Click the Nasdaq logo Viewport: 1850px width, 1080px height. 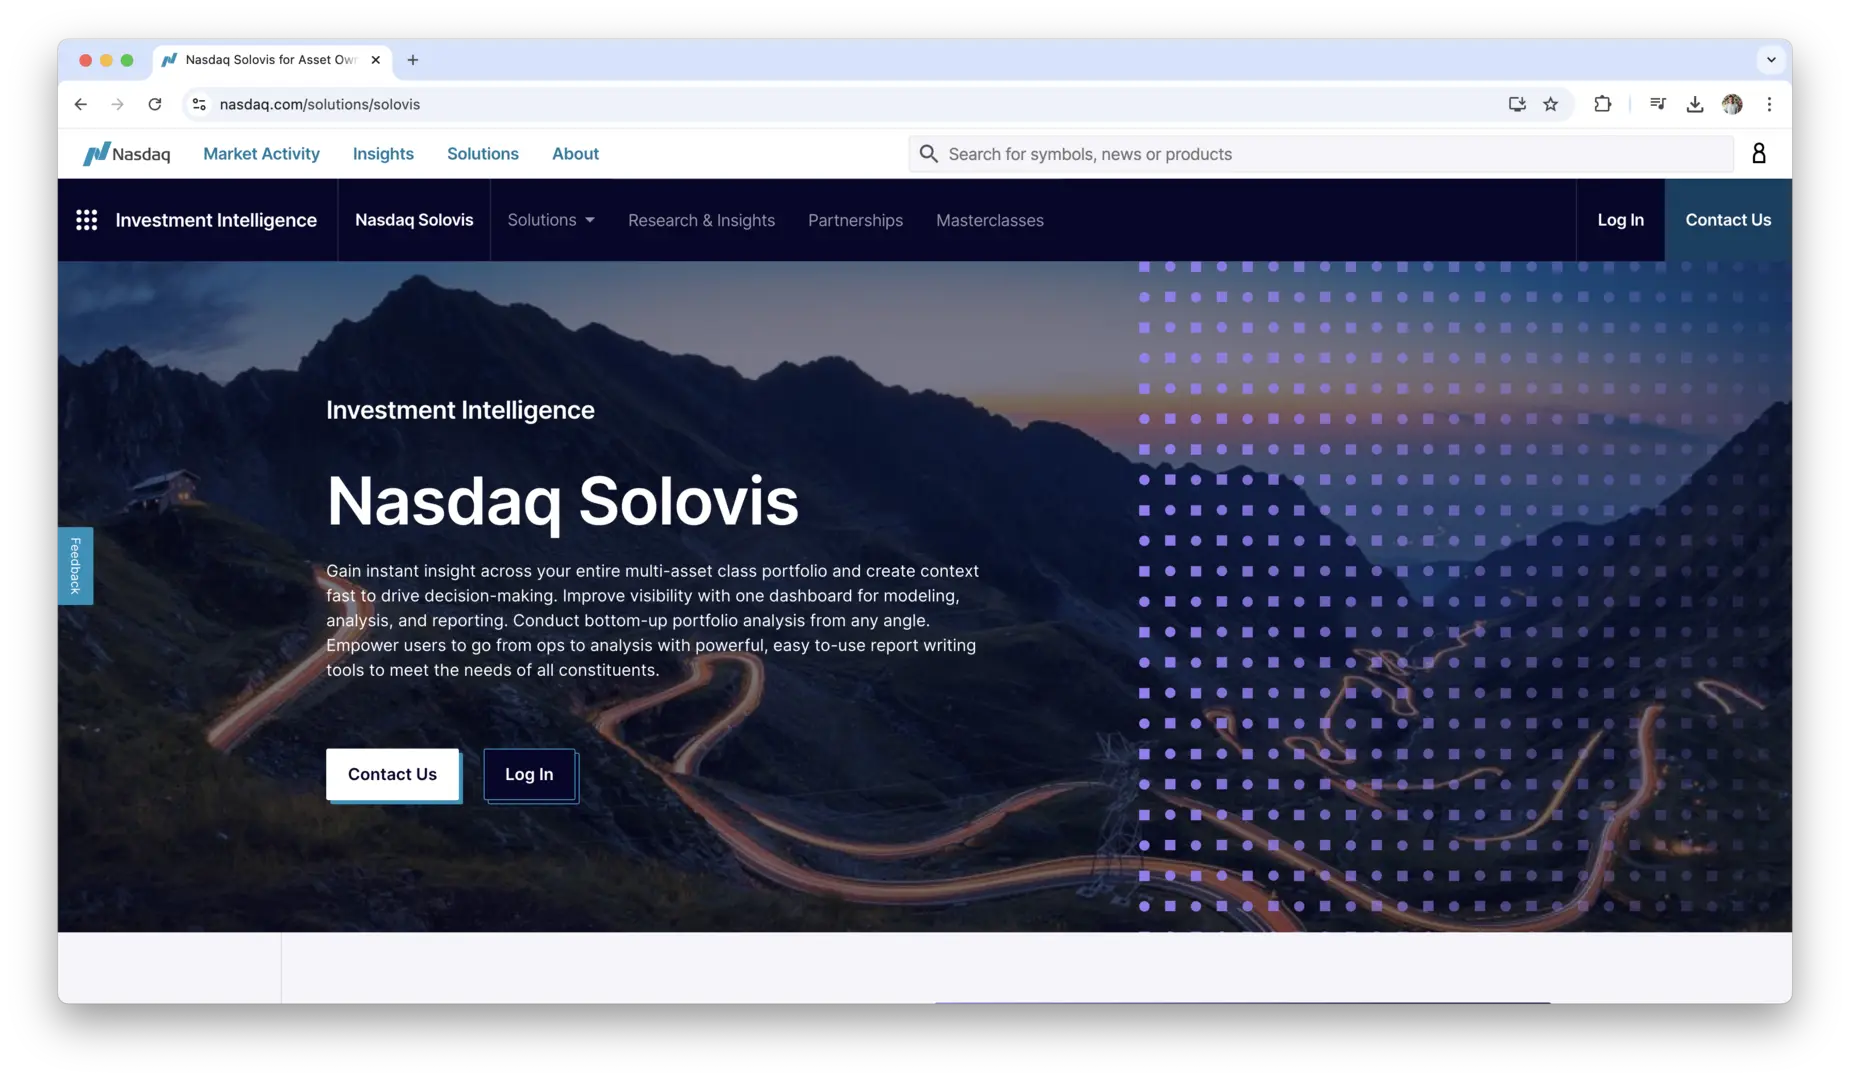point(127,153)
